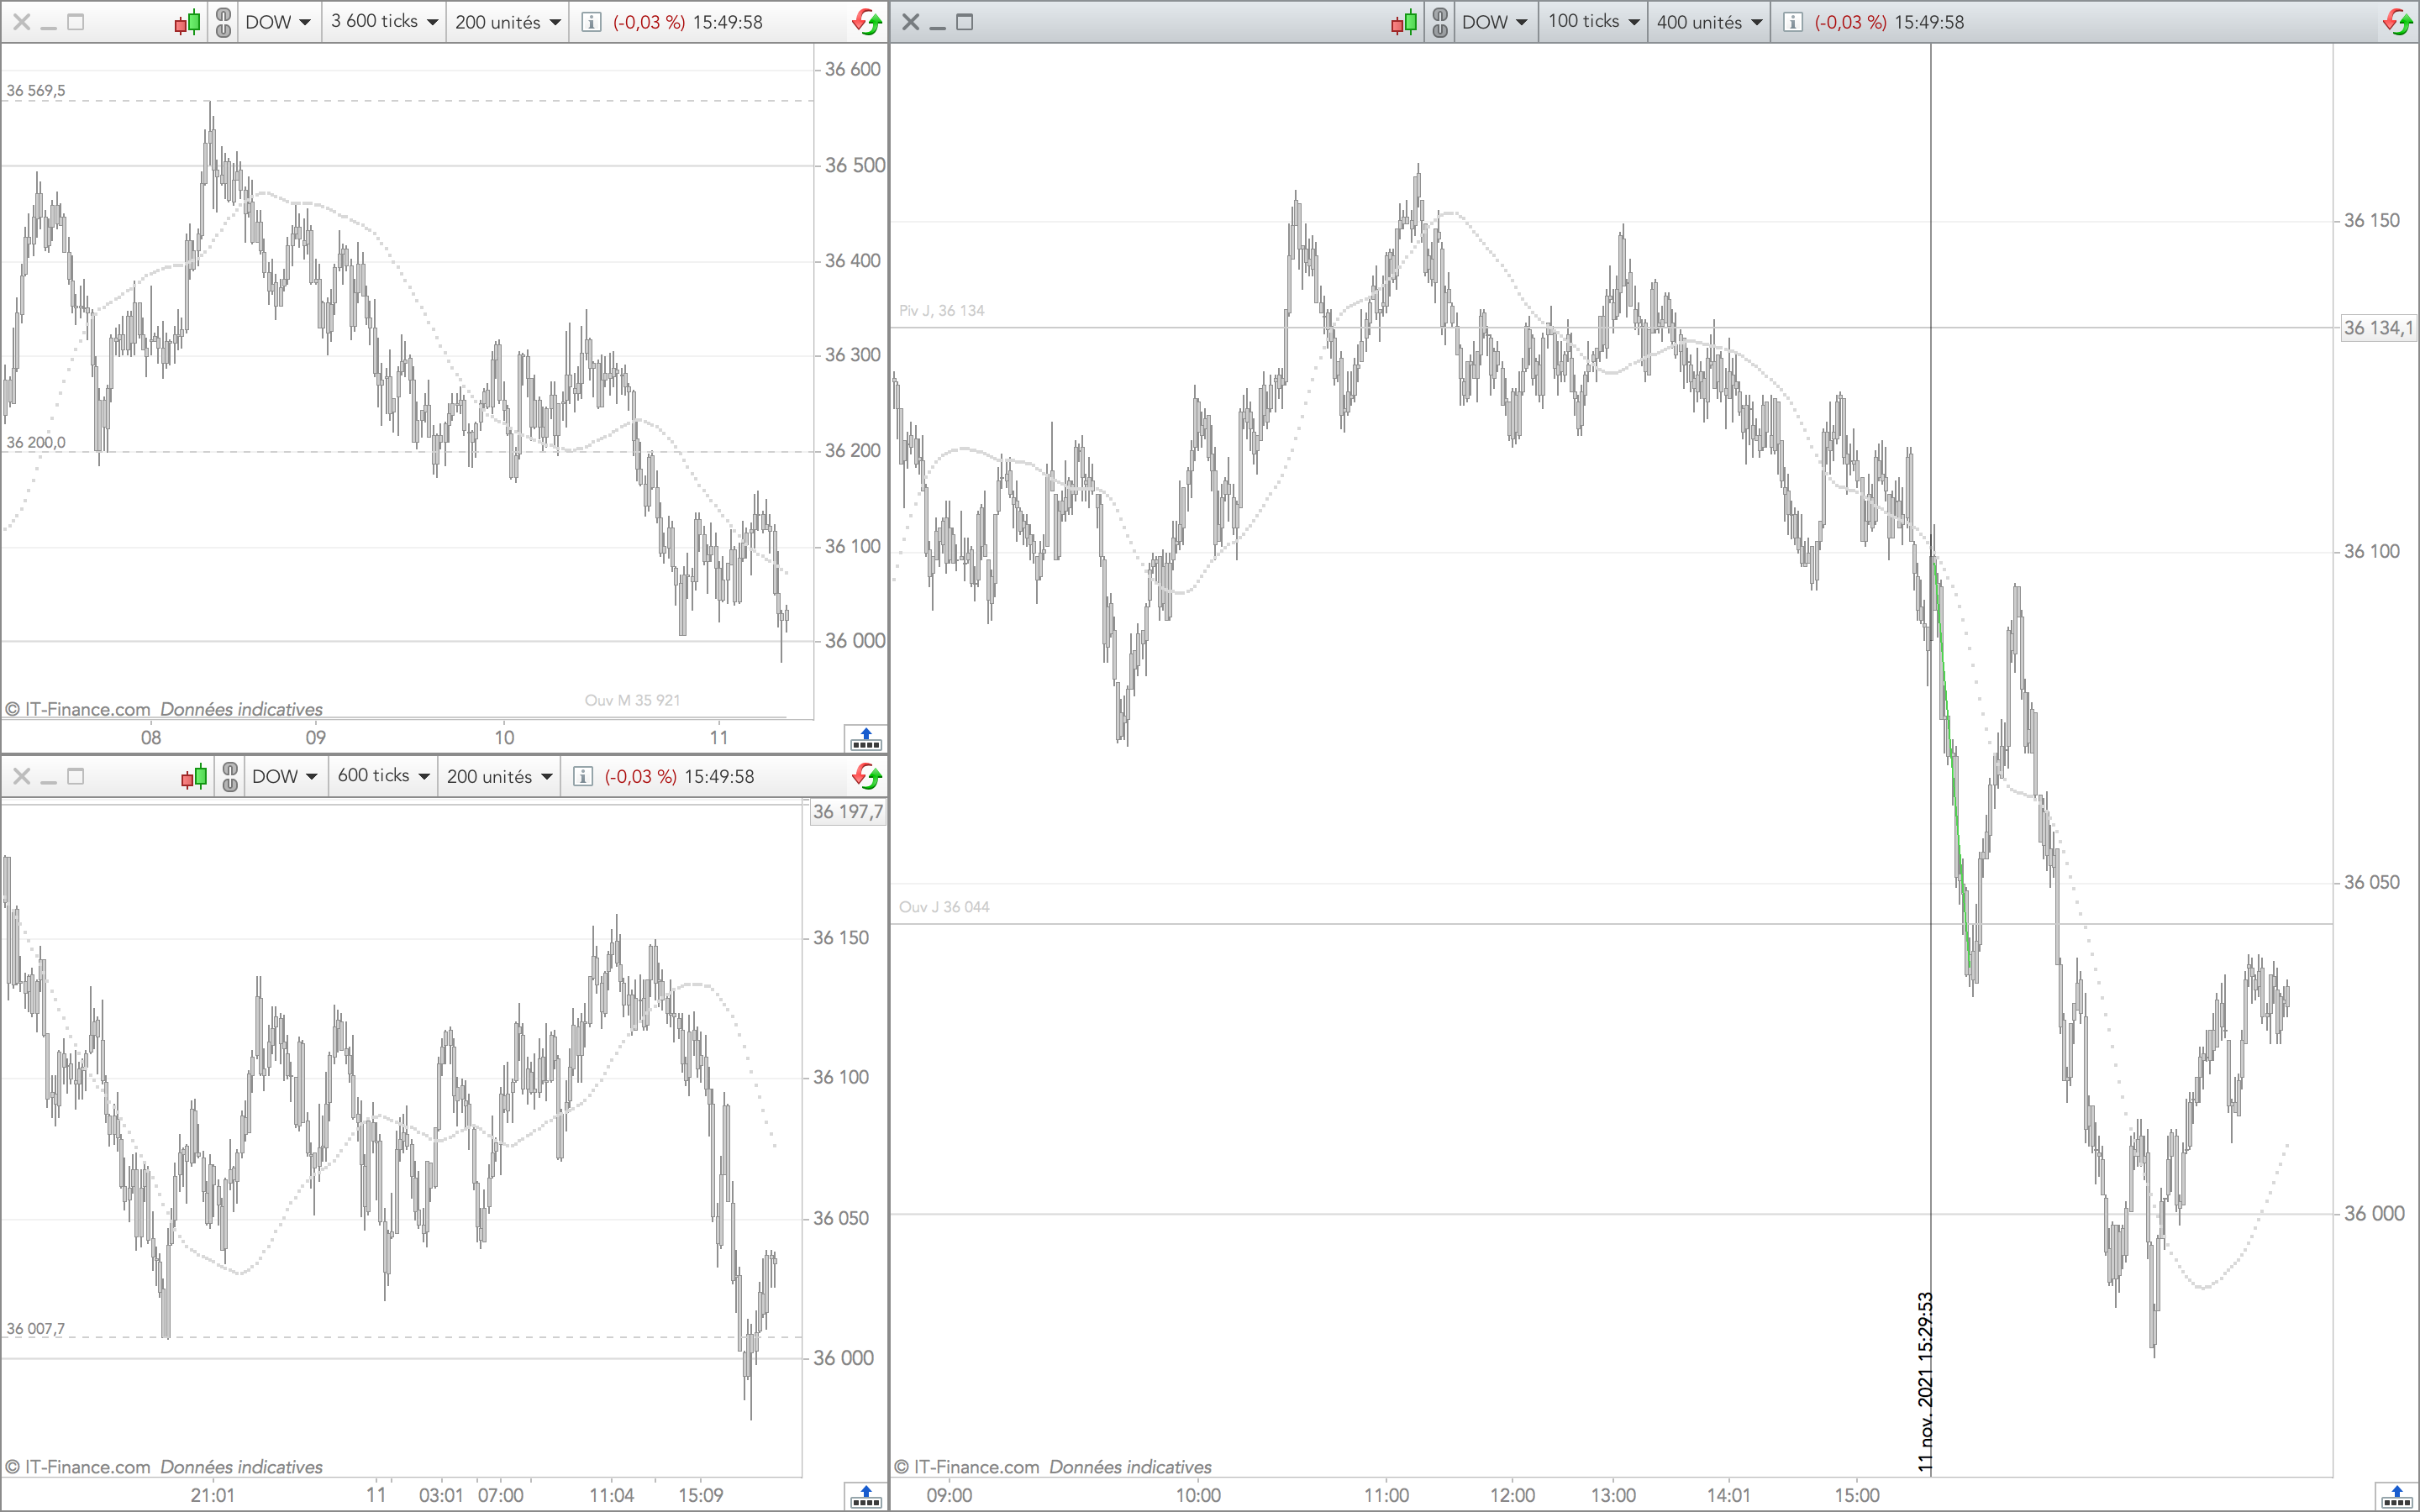Click blue arrow panel icon at bottom right of 100 ticks chart
This screenshot has width=2420, height=1512.
click(x=2397, y=1497)
